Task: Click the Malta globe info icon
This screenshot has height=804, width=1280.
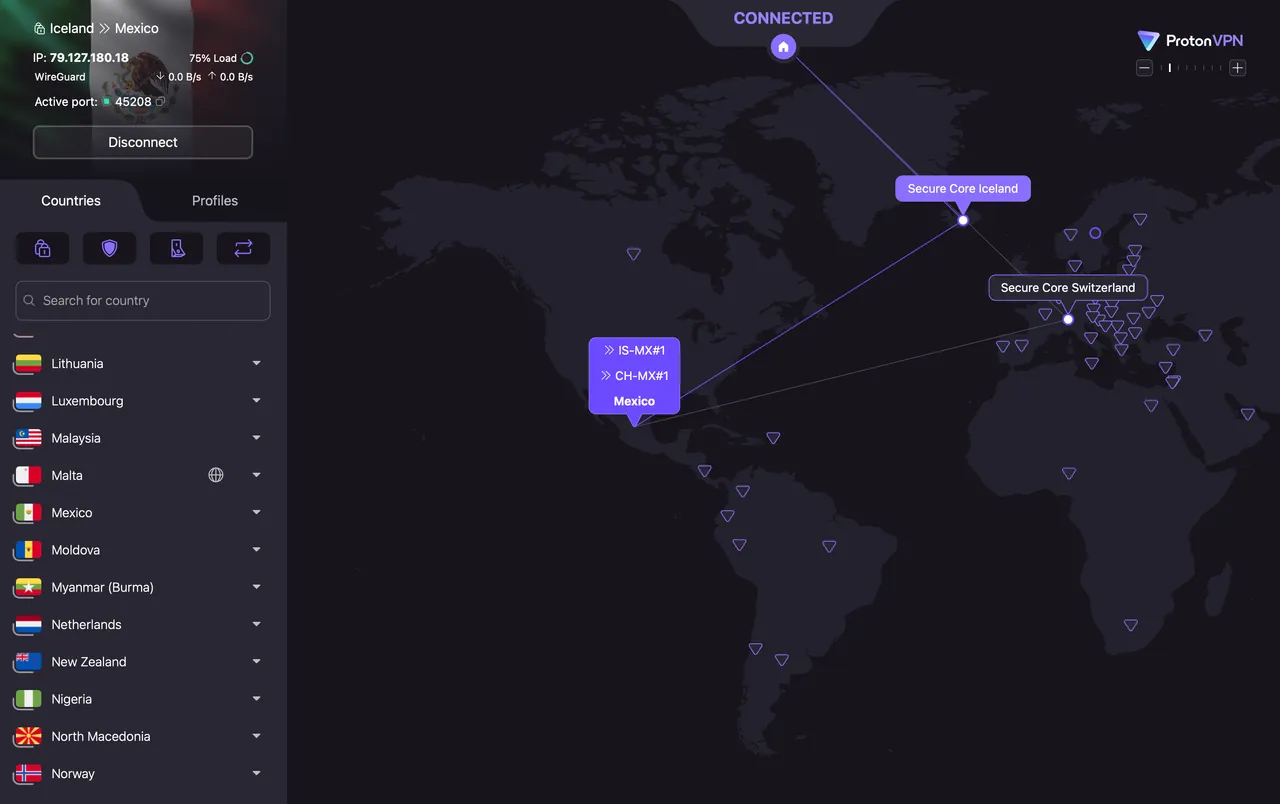Action: click(216, 475)
